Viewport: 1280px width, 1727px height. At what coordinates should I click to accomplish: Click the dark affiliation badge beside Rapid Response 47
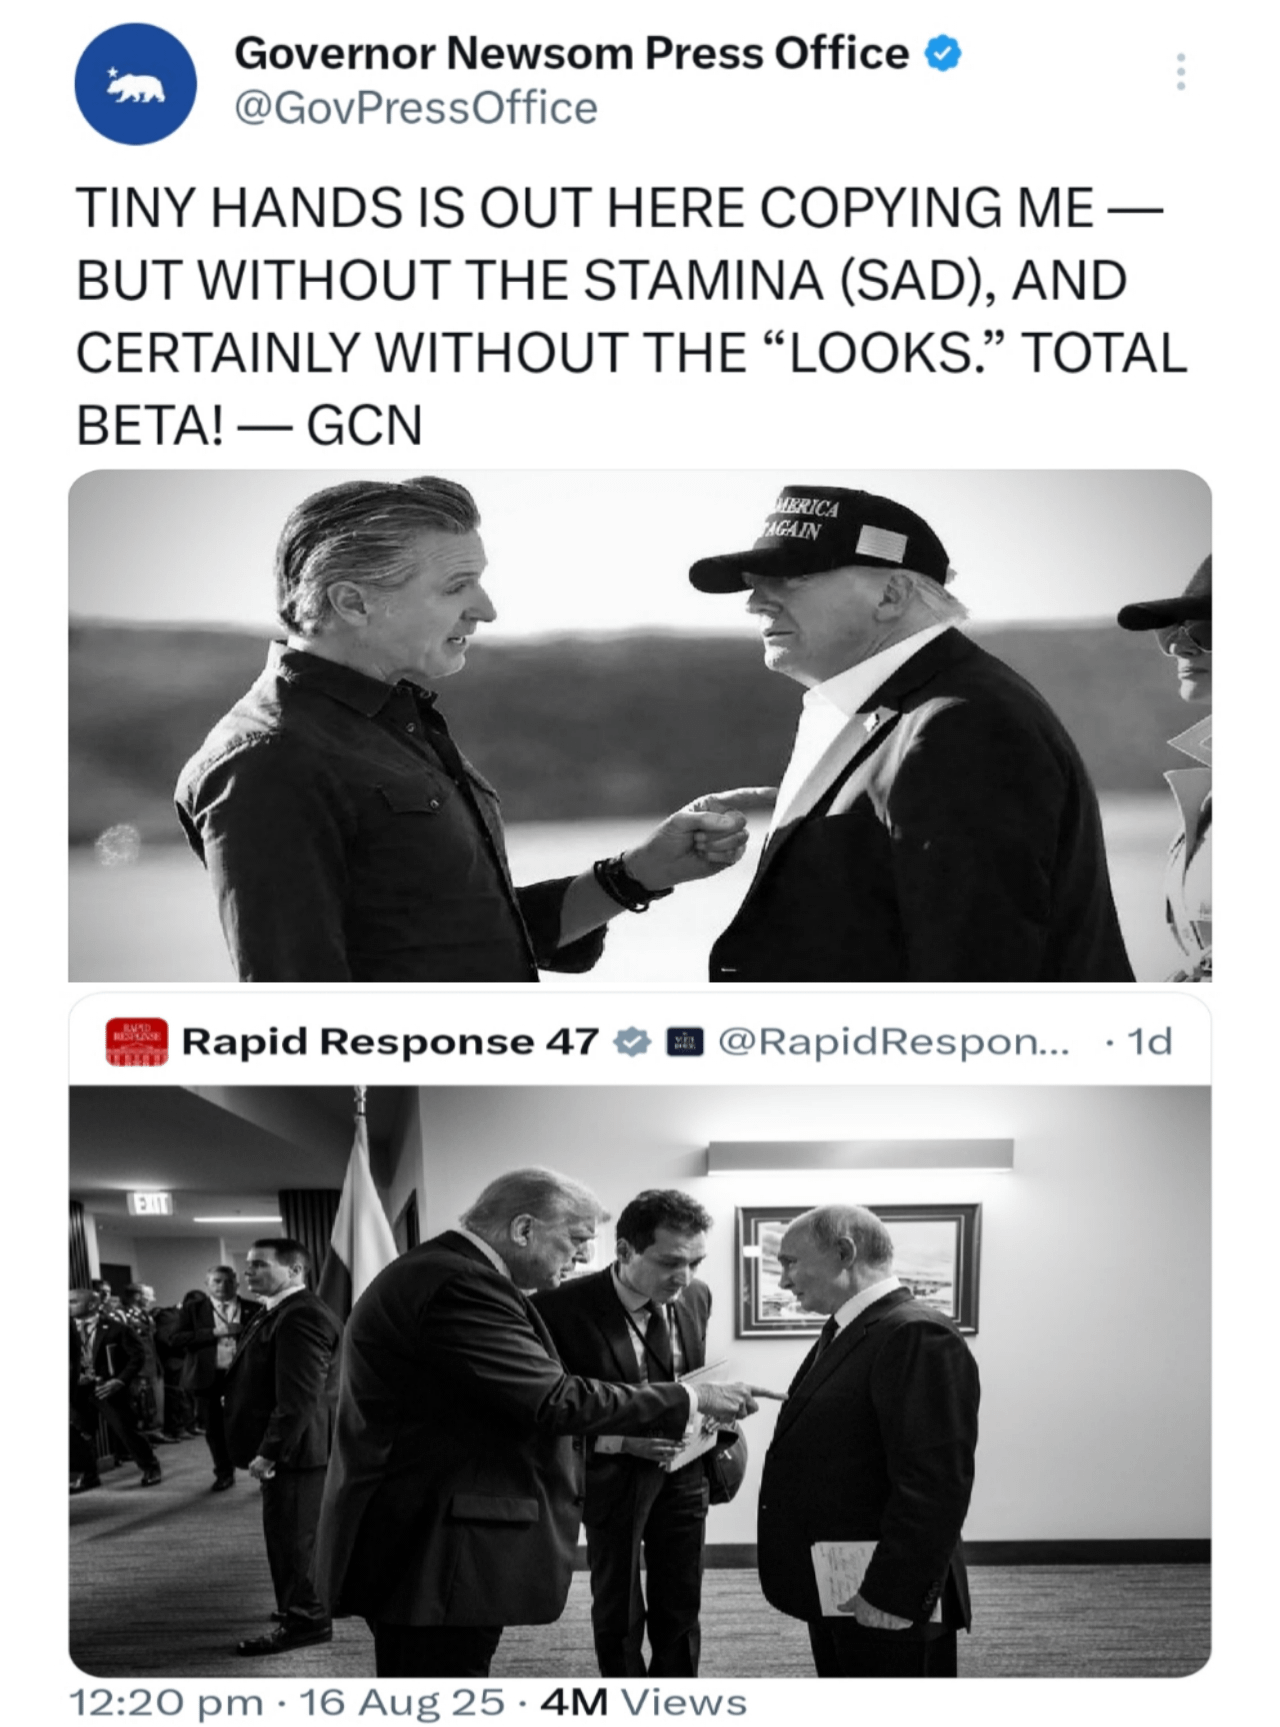685,1042
